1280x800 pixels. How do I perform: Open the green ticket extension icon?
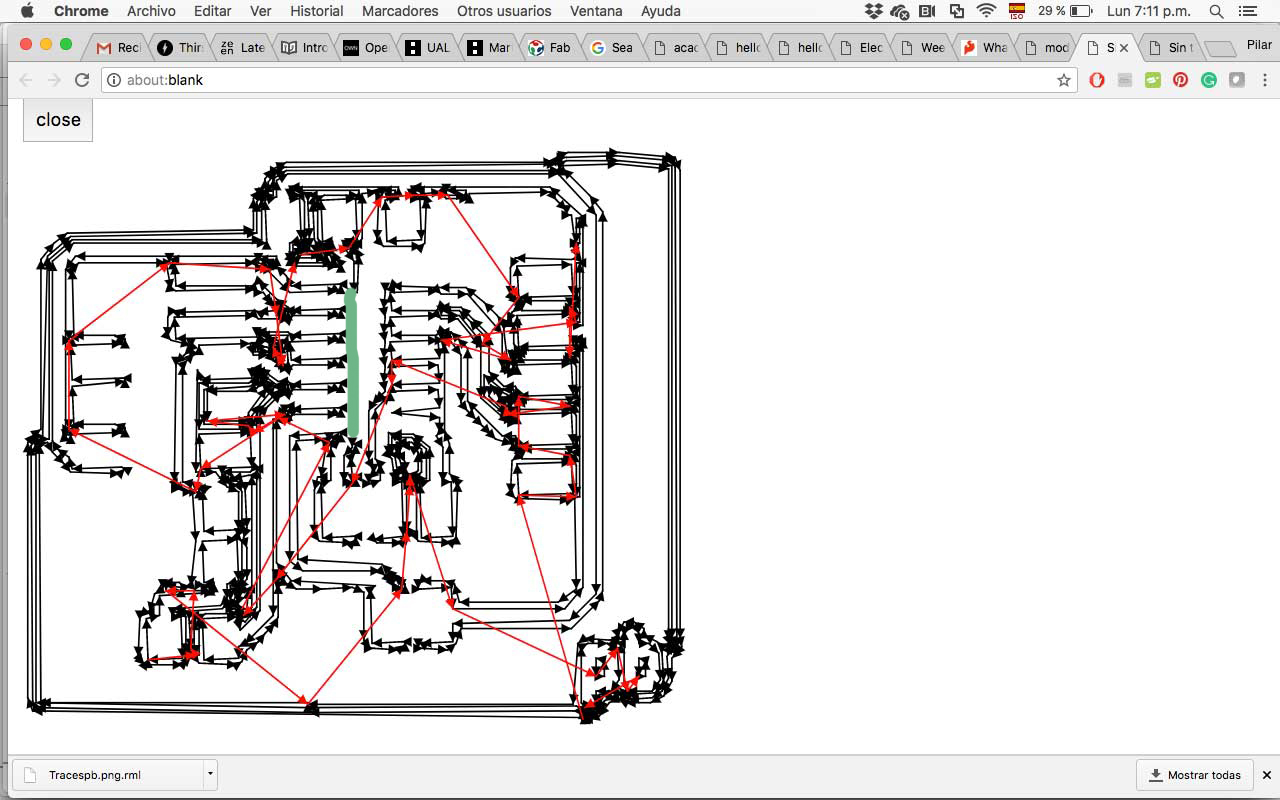[1153, 80]
